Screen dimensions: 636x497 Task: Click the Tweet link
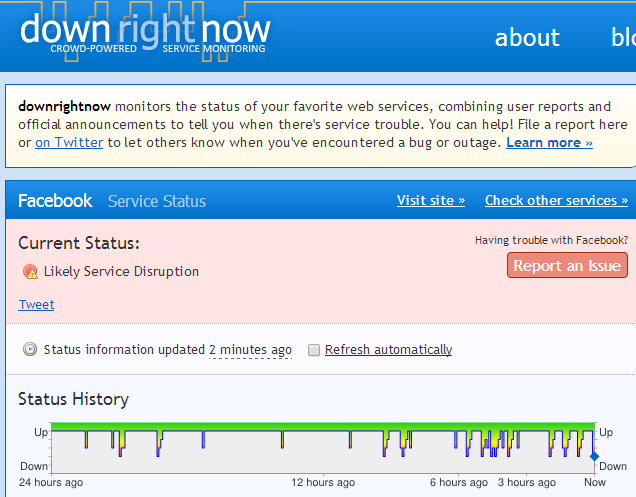click(36, 305)
